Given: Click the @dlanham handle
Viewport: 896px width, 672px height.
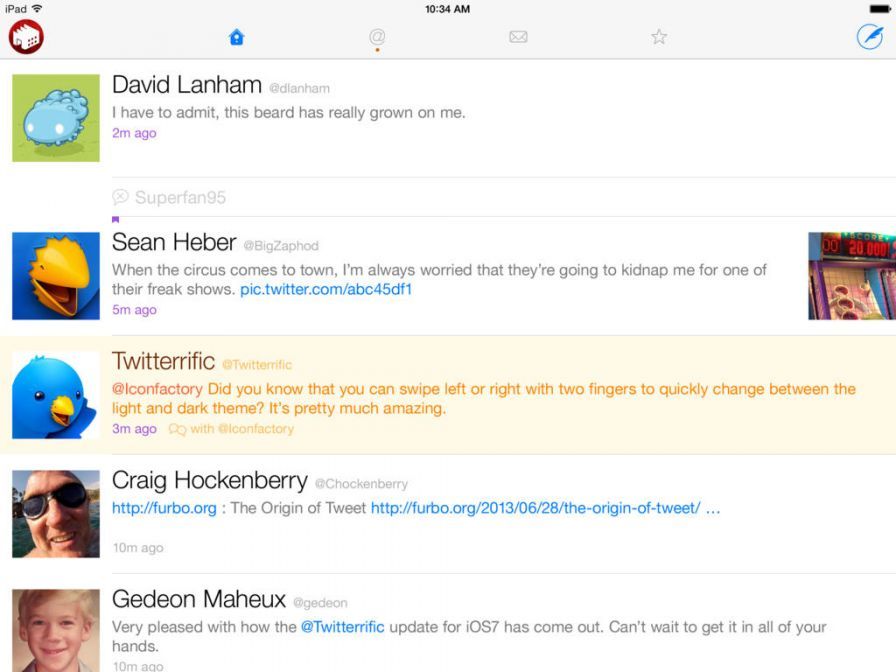Looking at the screenshot, I should click(x=300, y=88).
